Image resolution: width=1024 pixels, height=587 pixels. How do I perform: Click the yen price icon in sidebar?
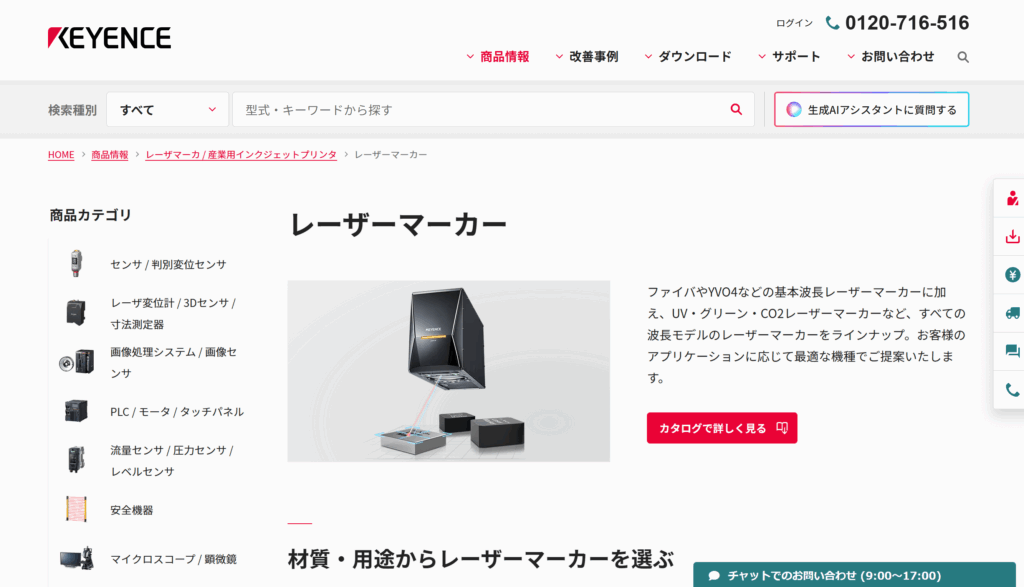[1012, 275]
